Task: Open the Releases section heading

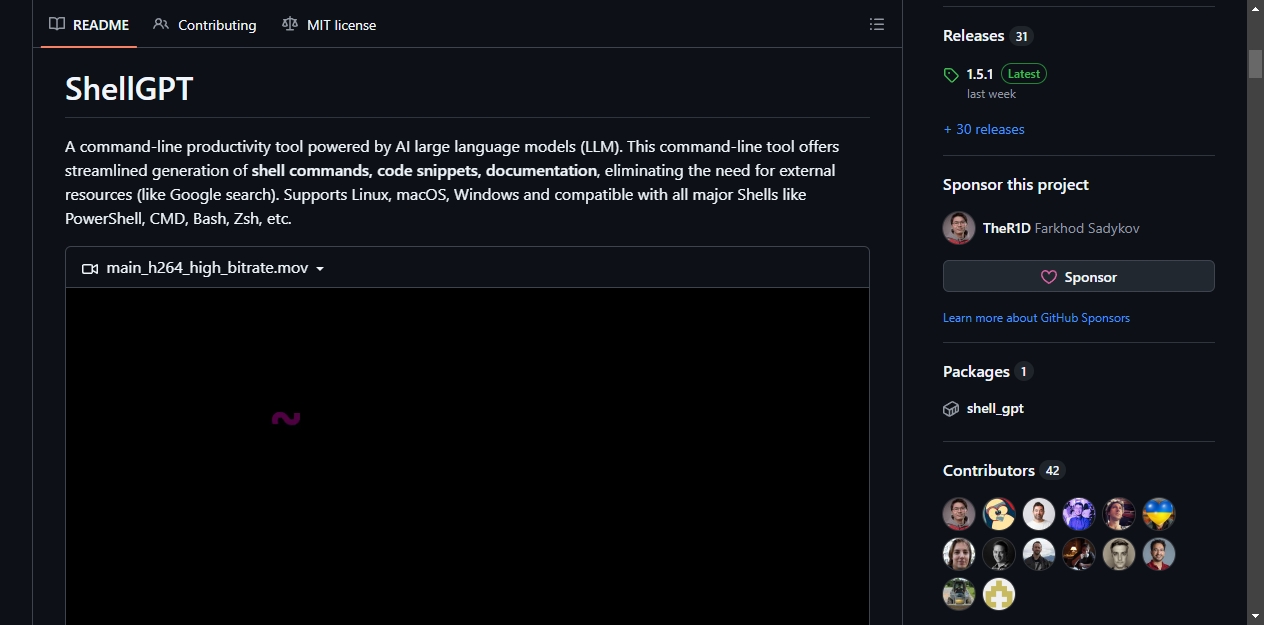Action: tap(973, 36)
